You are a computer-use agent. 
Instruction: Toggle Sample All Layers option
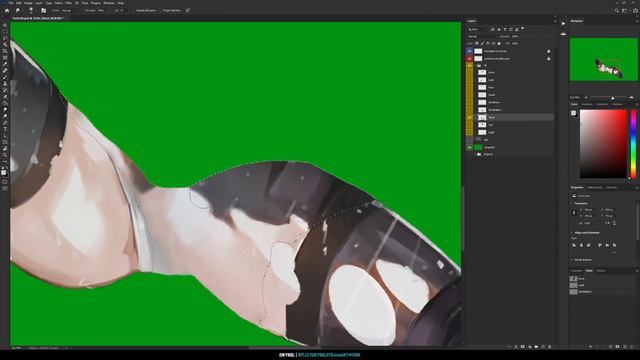pyautogui.click(x=146, y=11)
